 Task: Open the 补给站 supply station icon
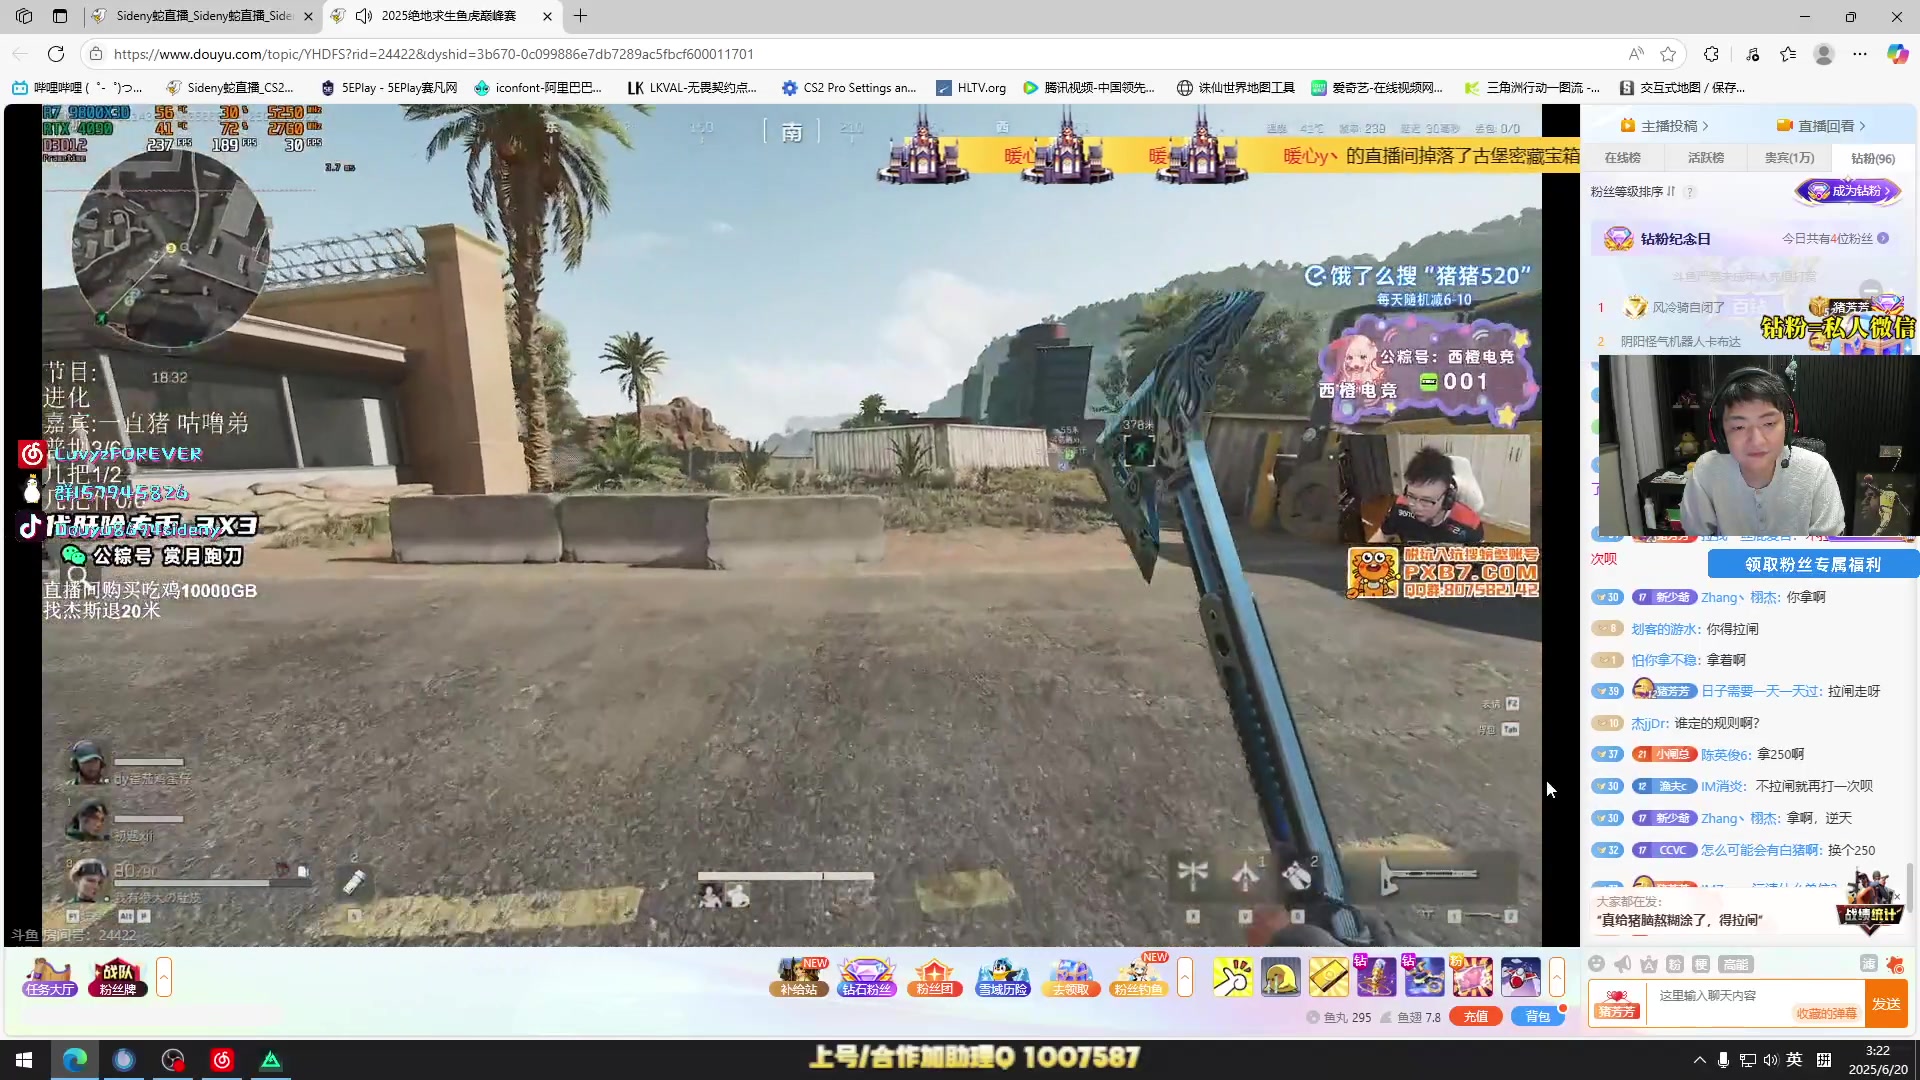pyautogui.click(x=799, y=977)
